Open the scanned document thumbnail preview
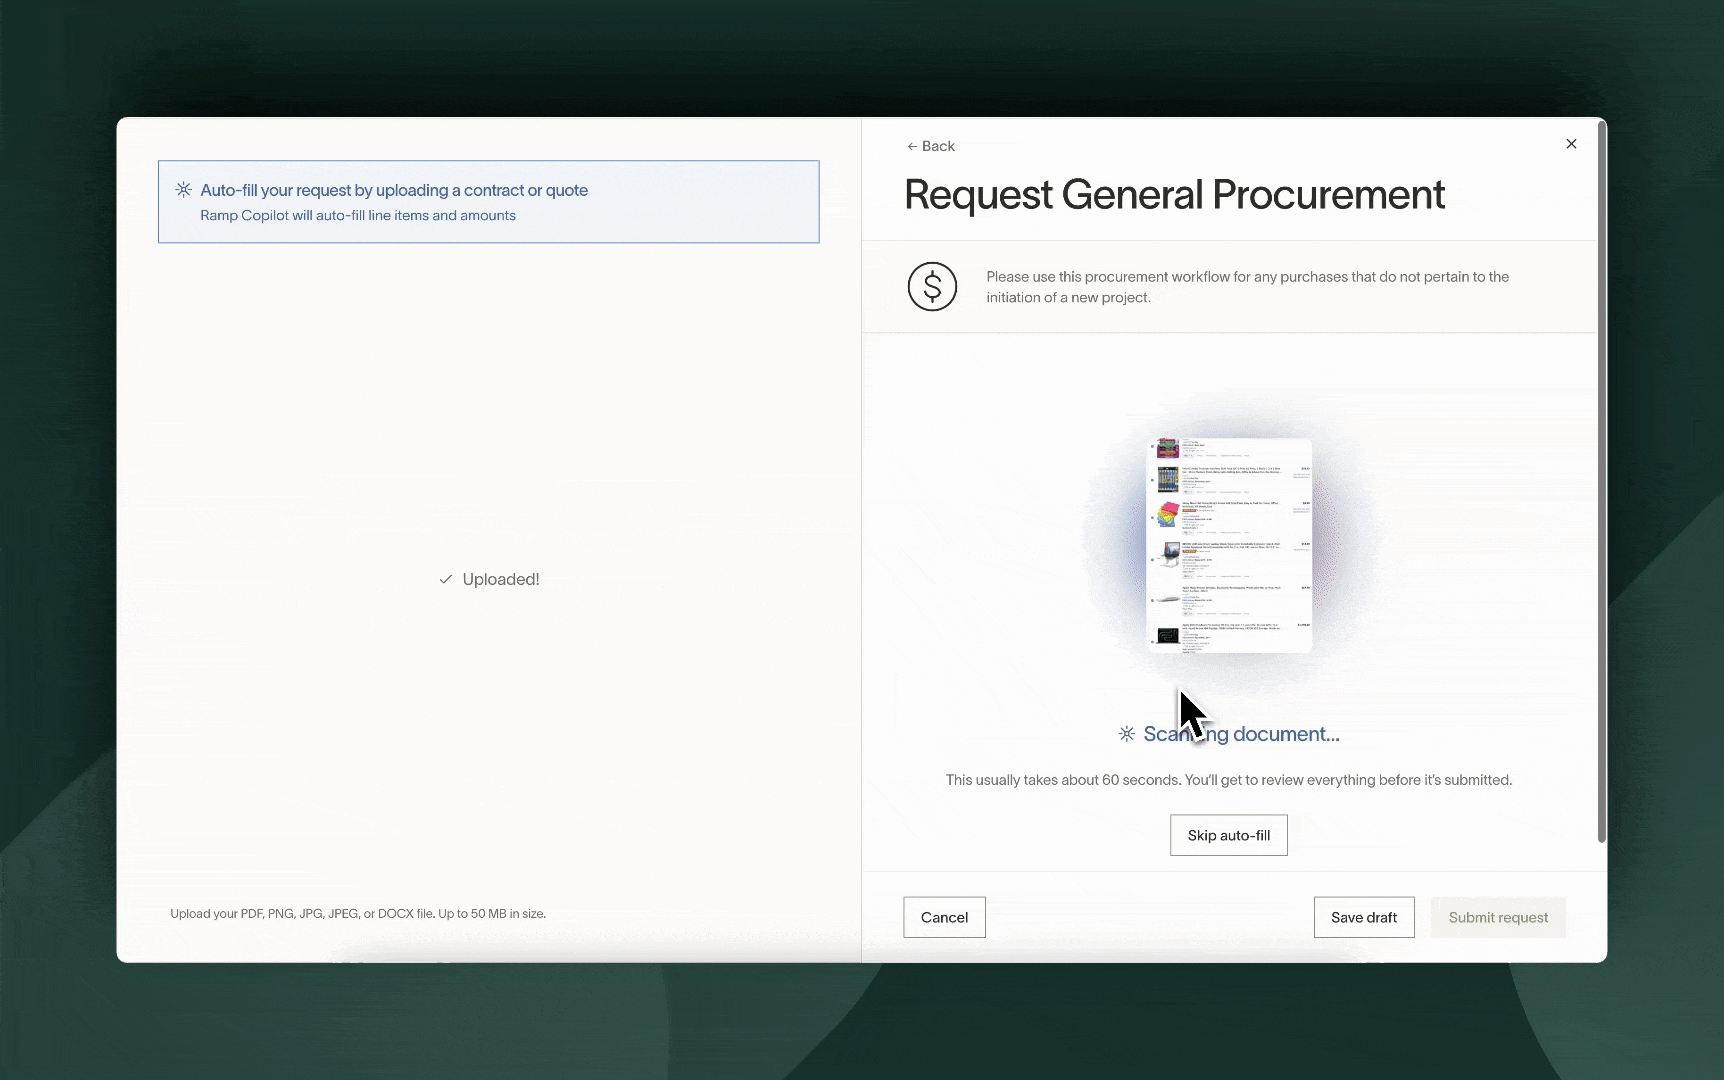Viewport: 1724px width, 1080px height. coord(1229,545)
